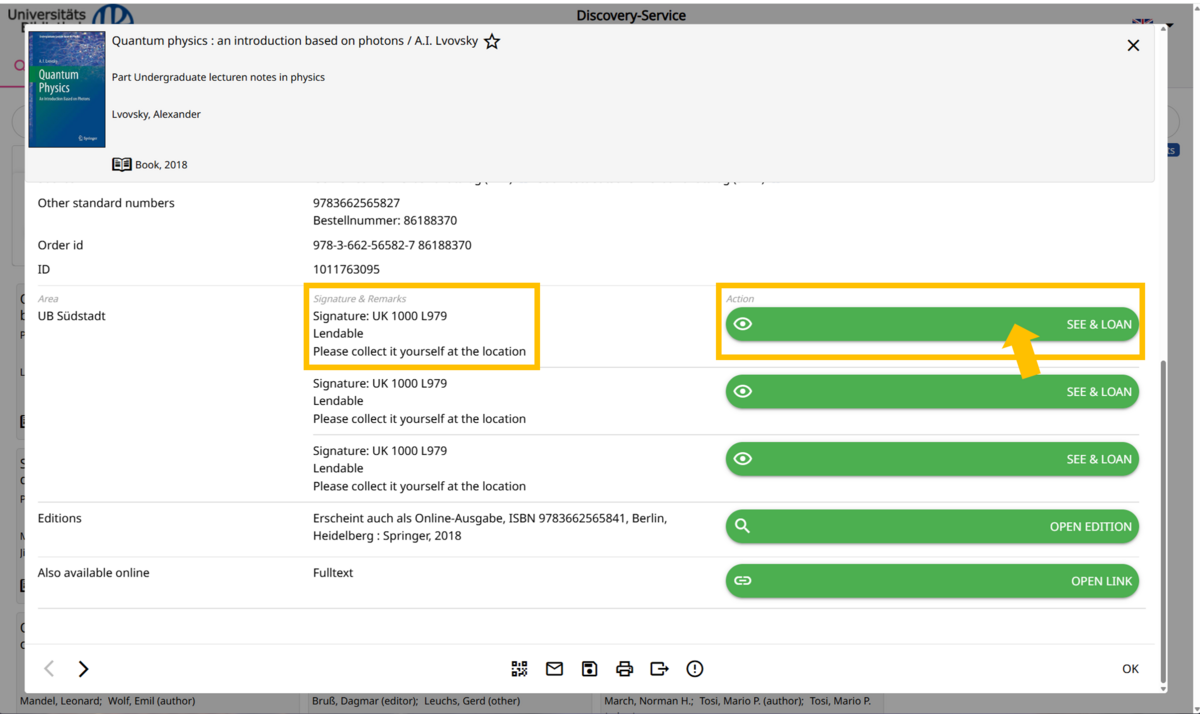1200x714 pixels.
Task: Click the export icon next to the printer
Action: 659,669
